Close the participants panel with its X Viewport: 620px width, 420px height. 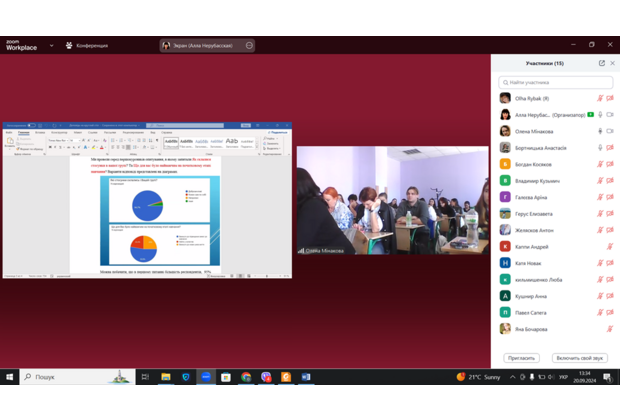click(612, 63)
